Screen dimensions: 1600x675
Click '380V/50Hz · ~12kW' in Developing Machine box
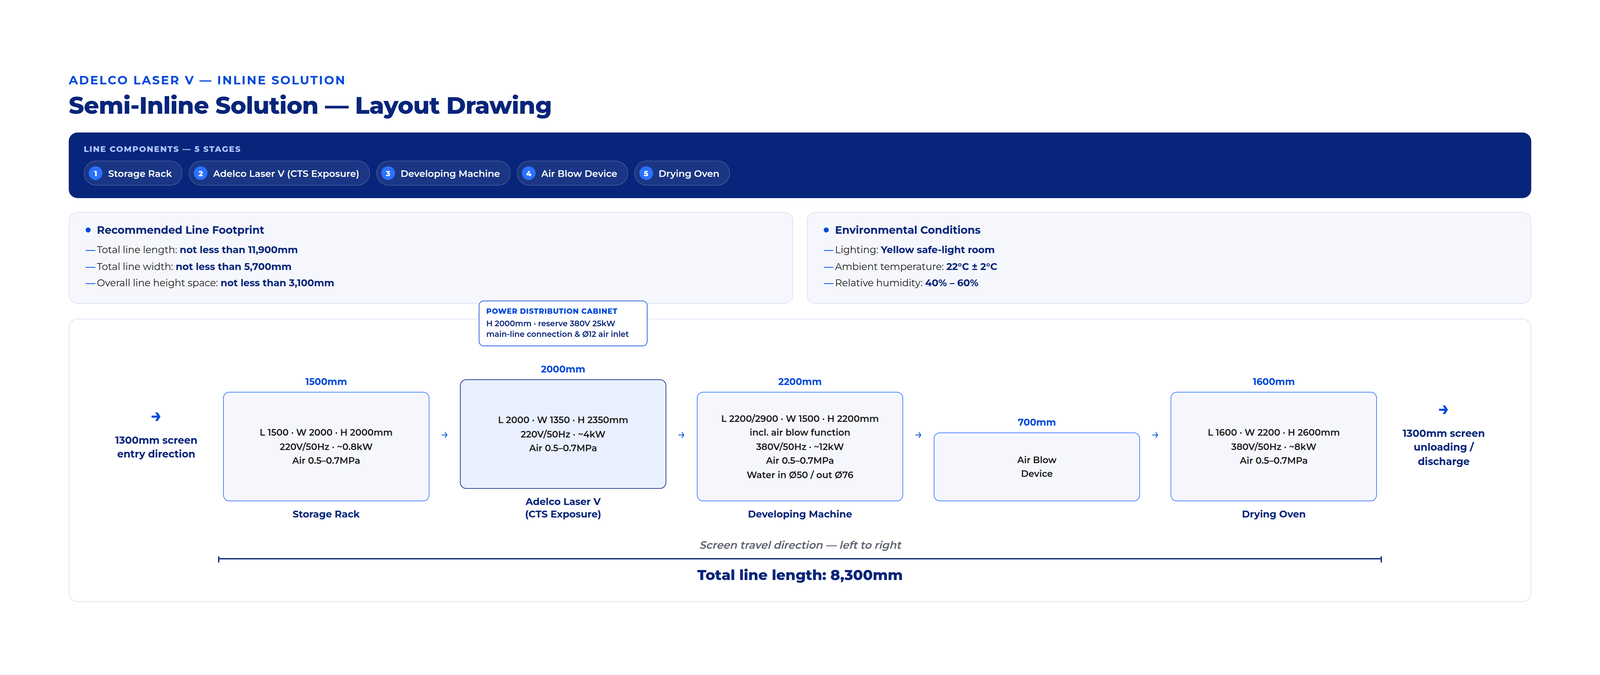[x=800, y=447]
